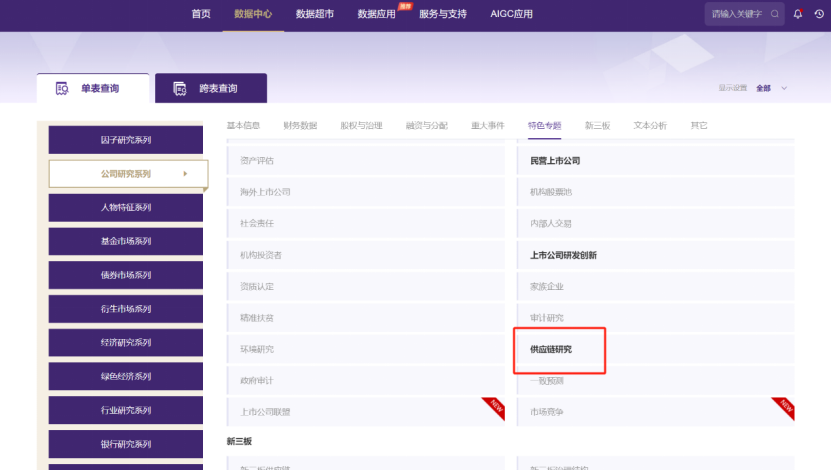Select 绿色经济系列 in sidebar

(x=126, y=376)
